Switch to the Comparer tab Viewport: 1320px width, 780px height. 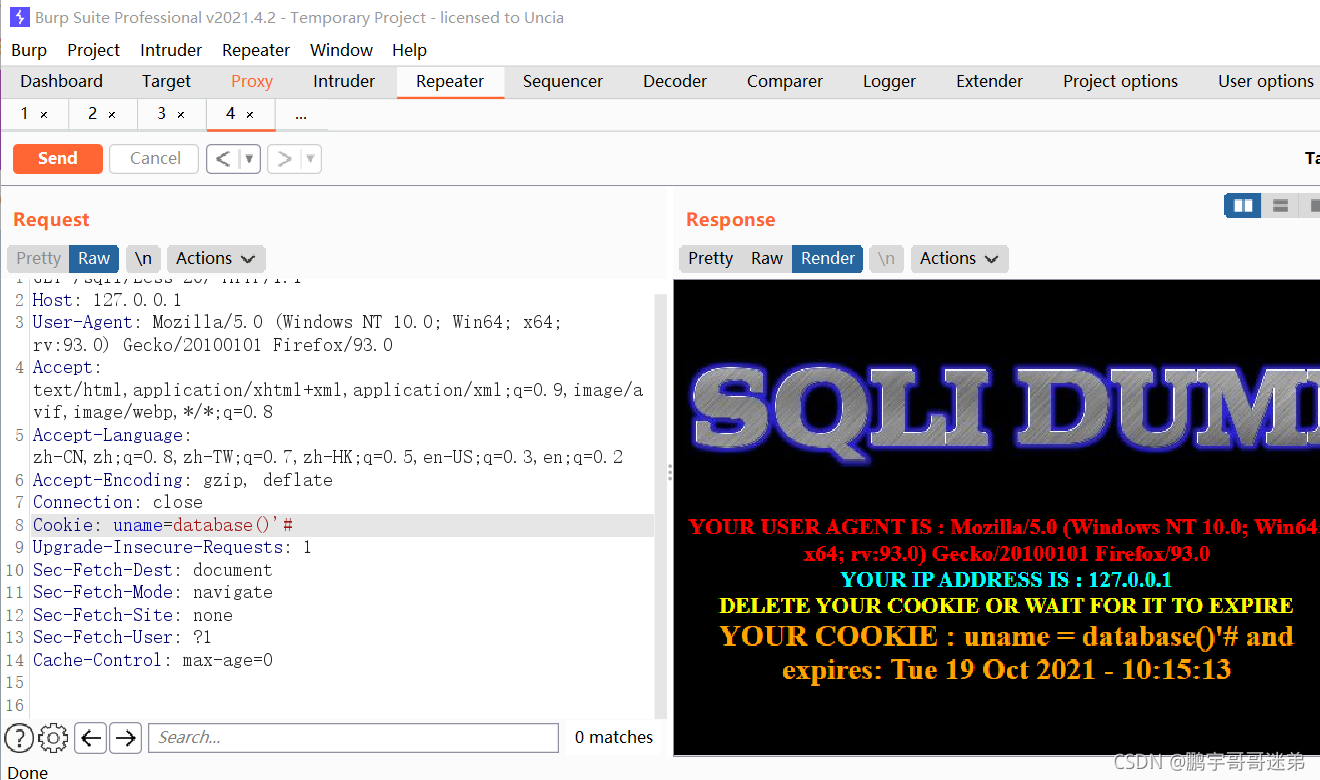click(x=785, y=82)
